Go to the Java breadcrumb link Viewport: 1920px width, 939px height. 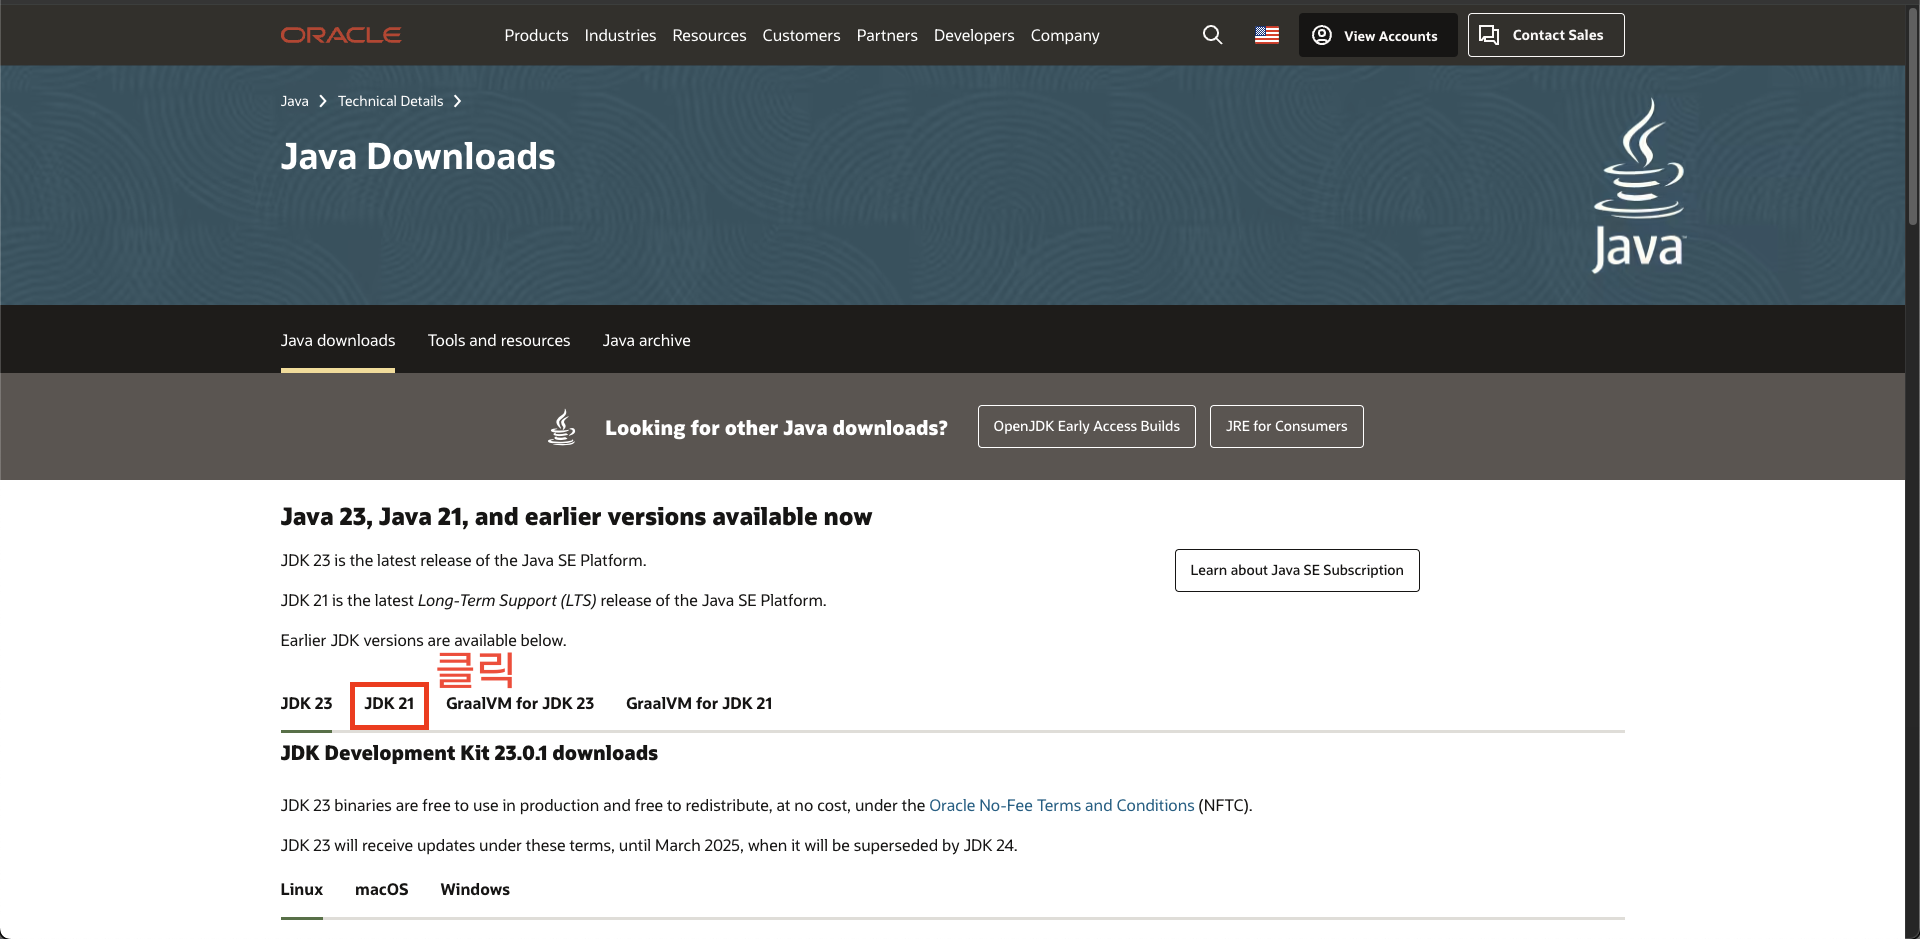pos(294,101)
